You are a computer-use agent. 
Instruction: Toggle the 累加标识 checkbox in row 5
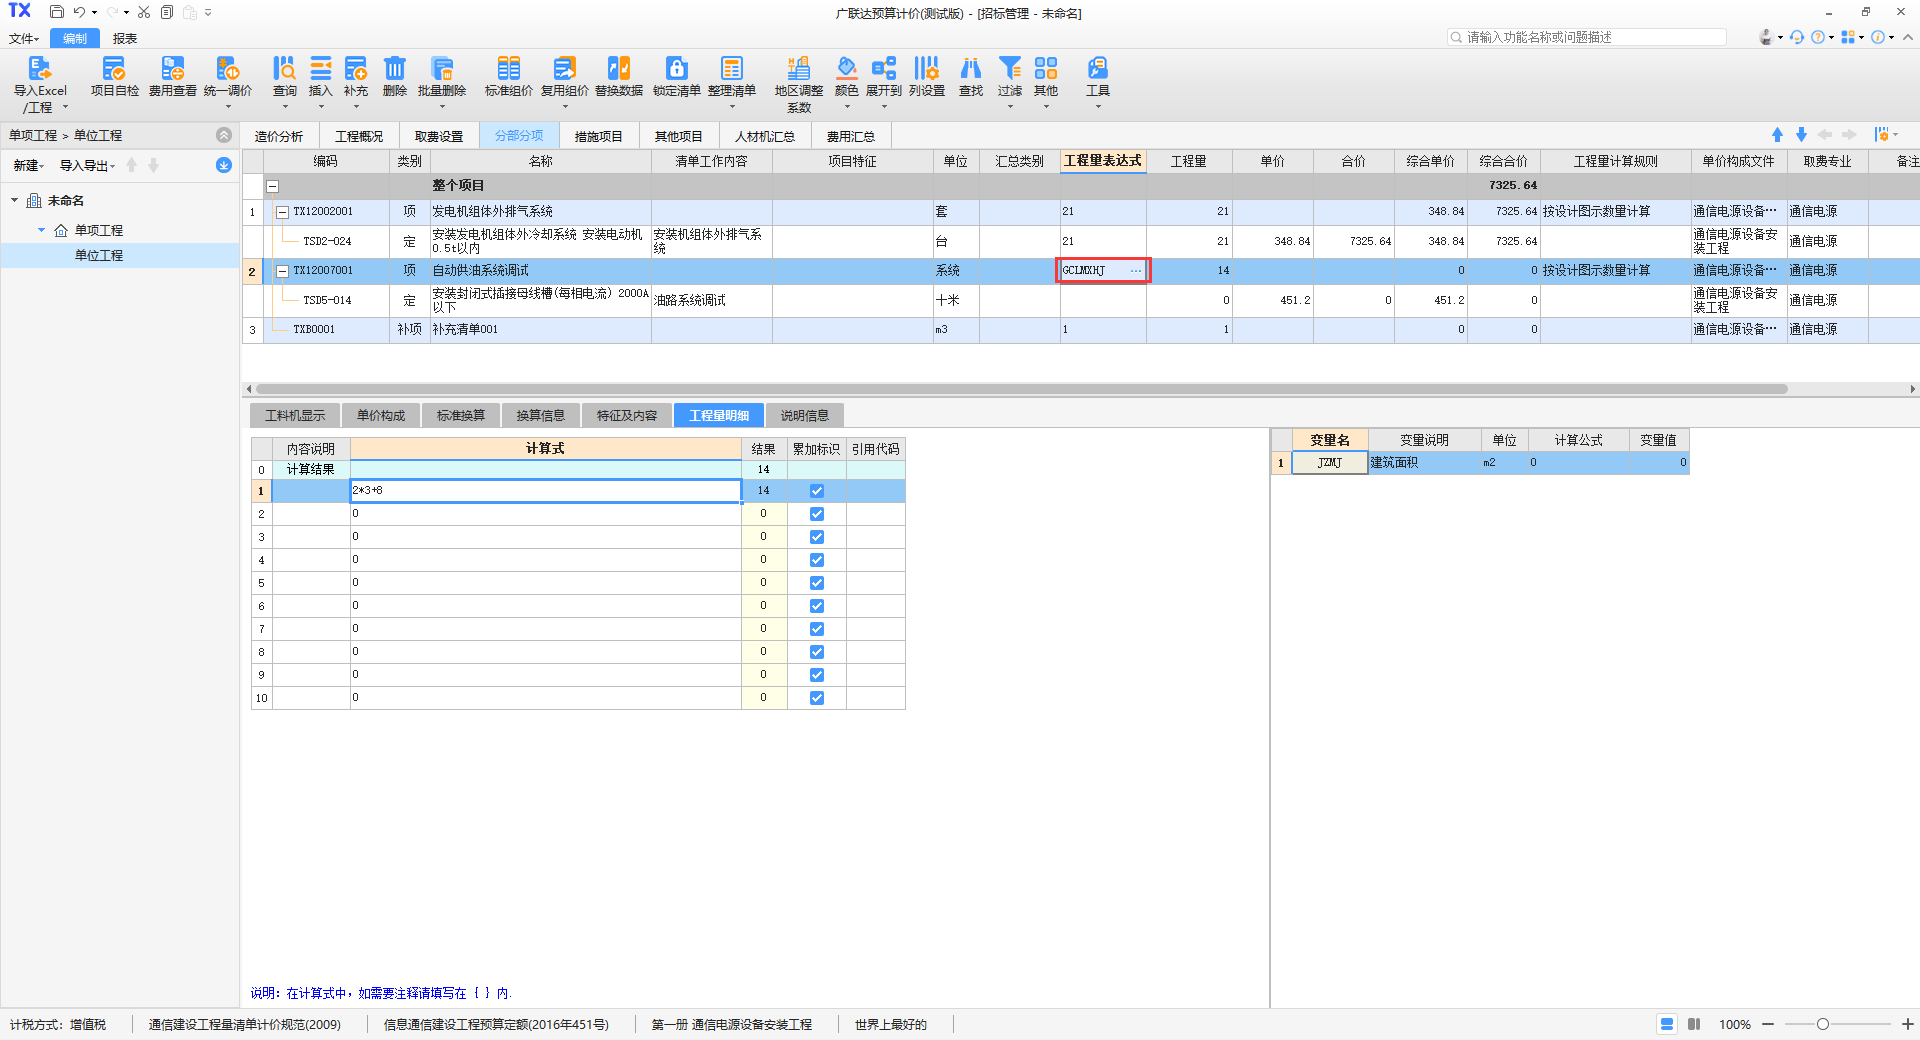(x=817, y=583)
